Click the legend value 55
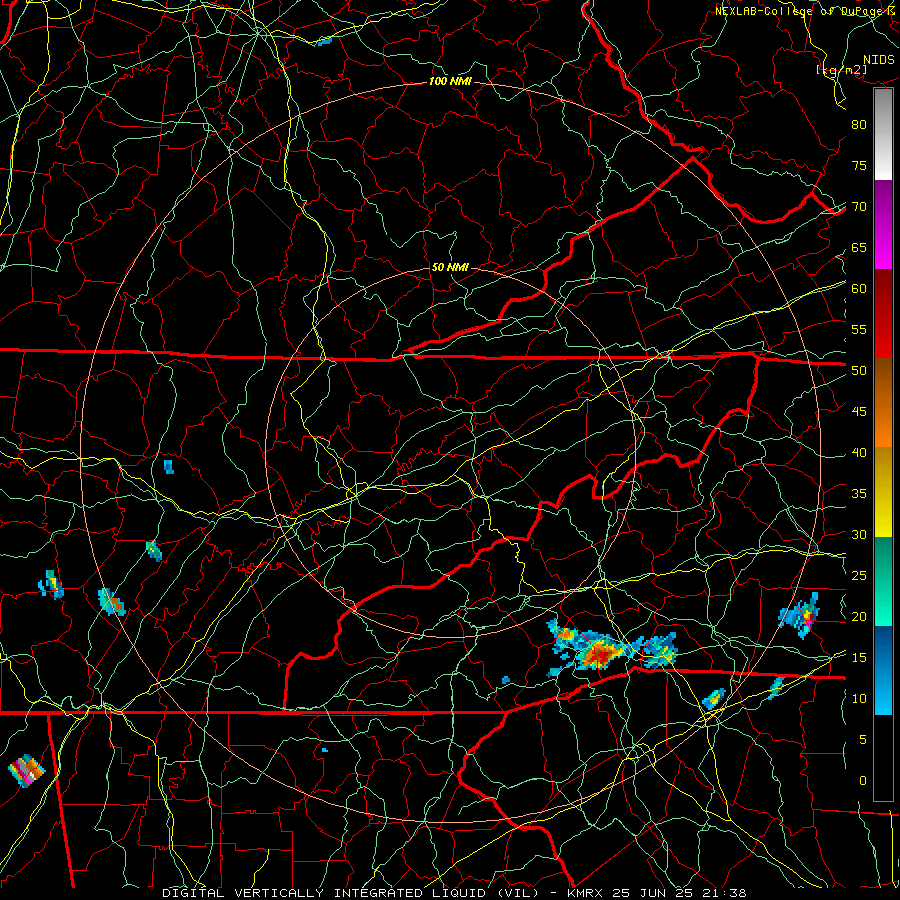This screenshot has height=900, width=900. 859,329
